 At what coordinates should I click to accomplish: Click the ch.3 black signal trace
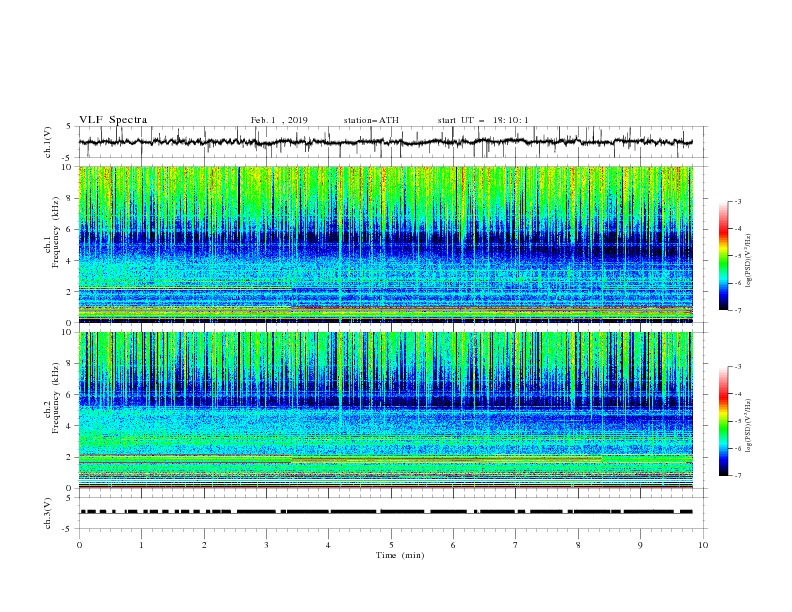tap(385, 512)
